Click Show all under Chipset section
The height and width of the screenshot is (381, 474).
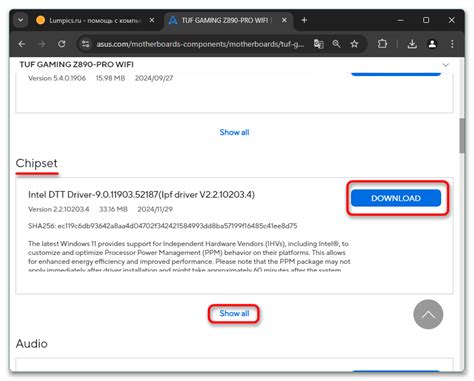point(234,313)
